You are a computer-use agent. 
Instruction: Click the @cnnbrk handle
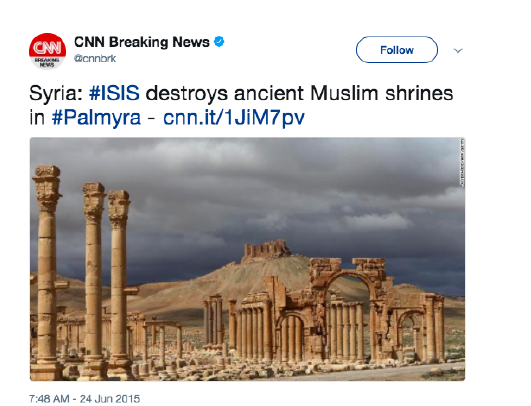click(x=95, y=58)
